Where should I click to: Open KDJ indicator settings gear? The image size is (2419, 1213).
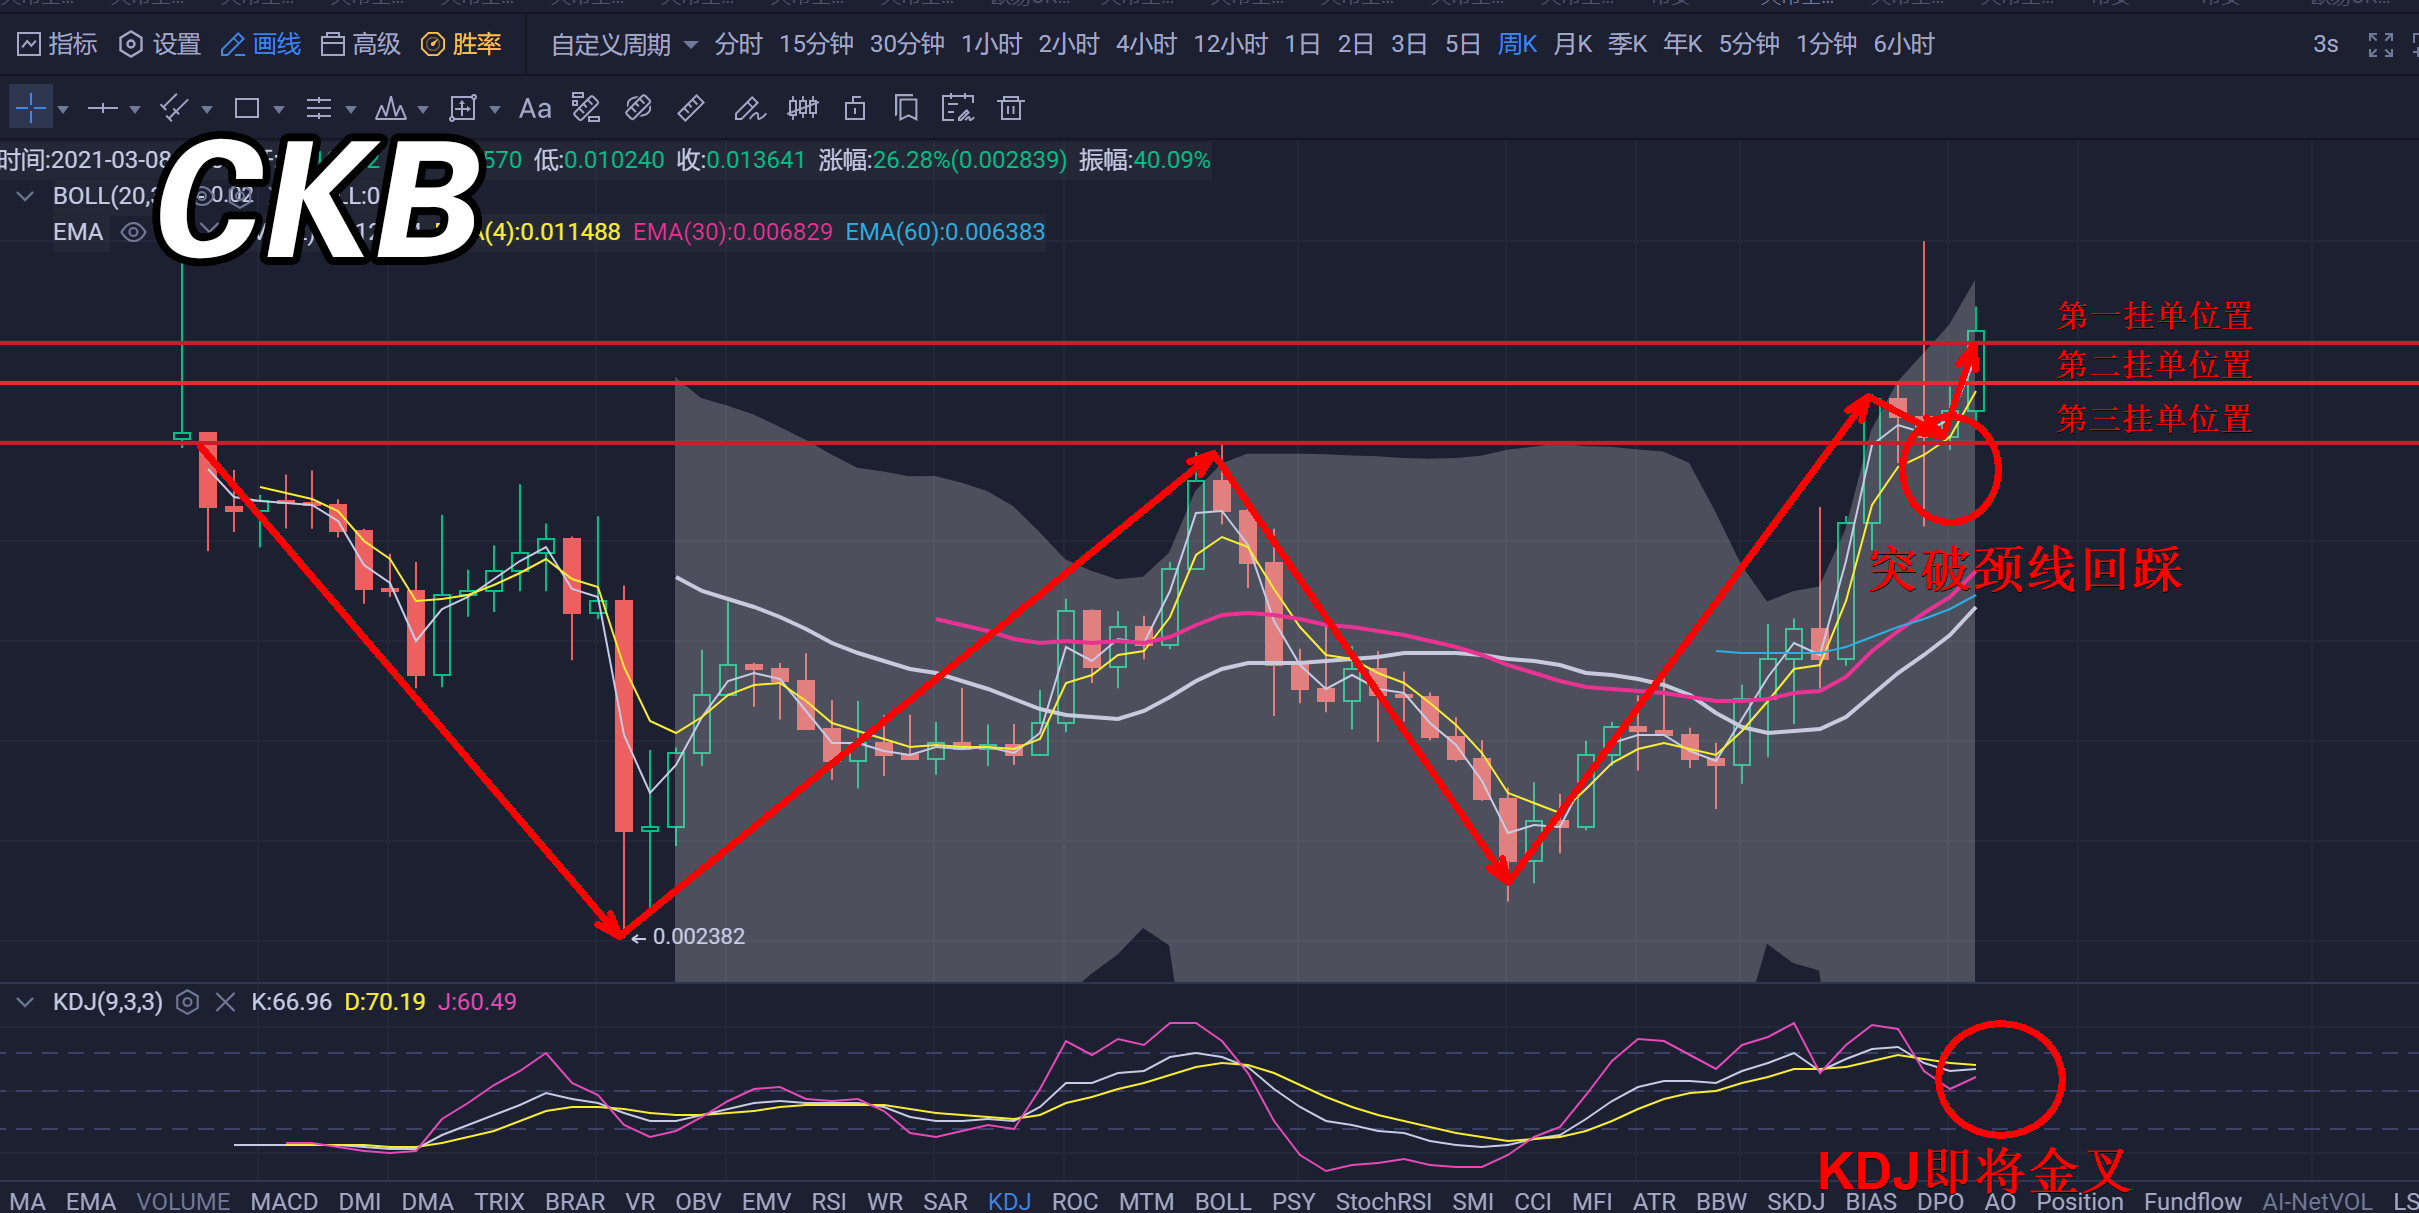point(187,1002)
